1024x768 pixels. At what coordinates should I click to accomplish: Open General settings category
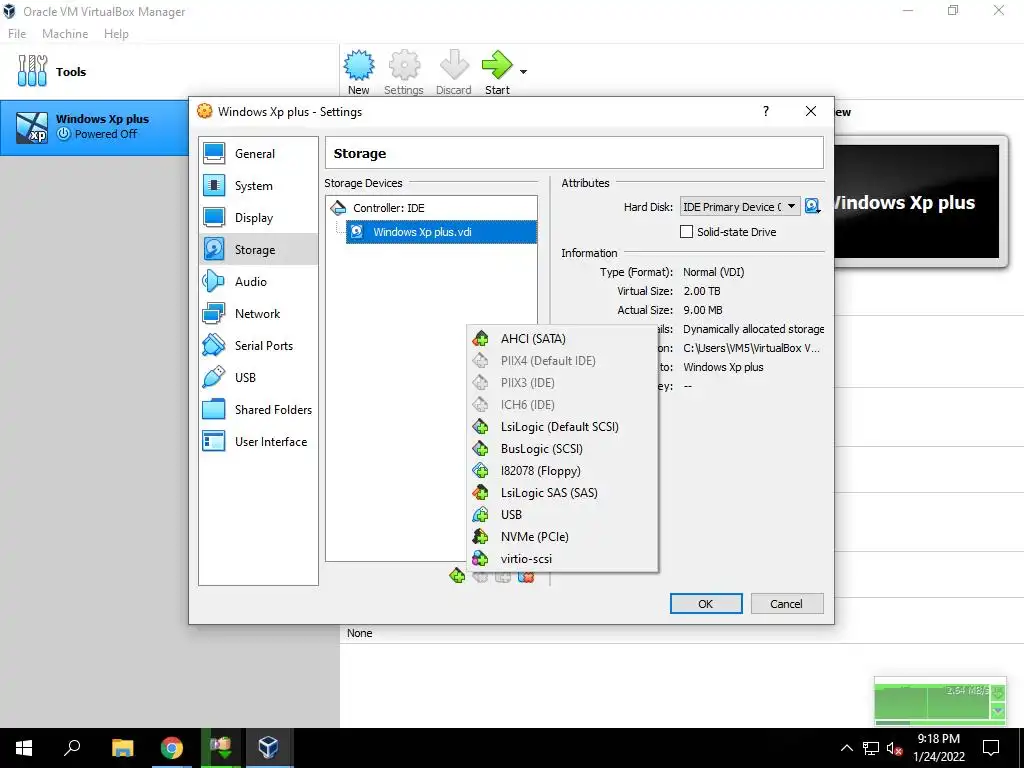pyautogui.click(x=259, y=153)
